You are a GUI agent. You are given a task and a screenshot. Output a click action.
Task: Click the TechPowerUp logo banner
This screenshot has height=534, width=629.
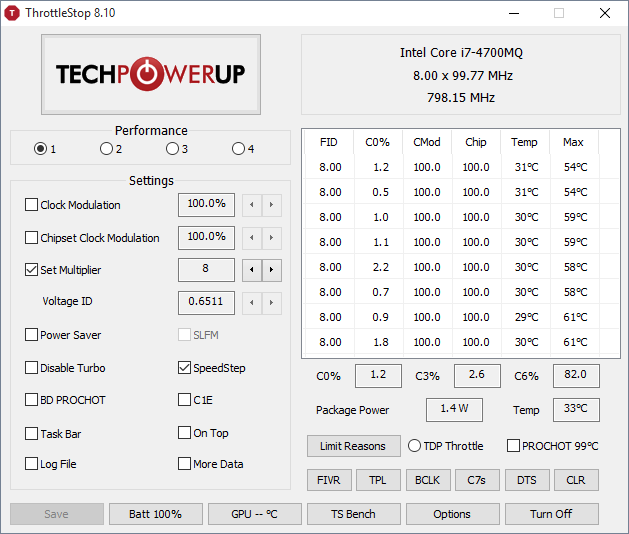pyautogui.click(x=151, y=74)
